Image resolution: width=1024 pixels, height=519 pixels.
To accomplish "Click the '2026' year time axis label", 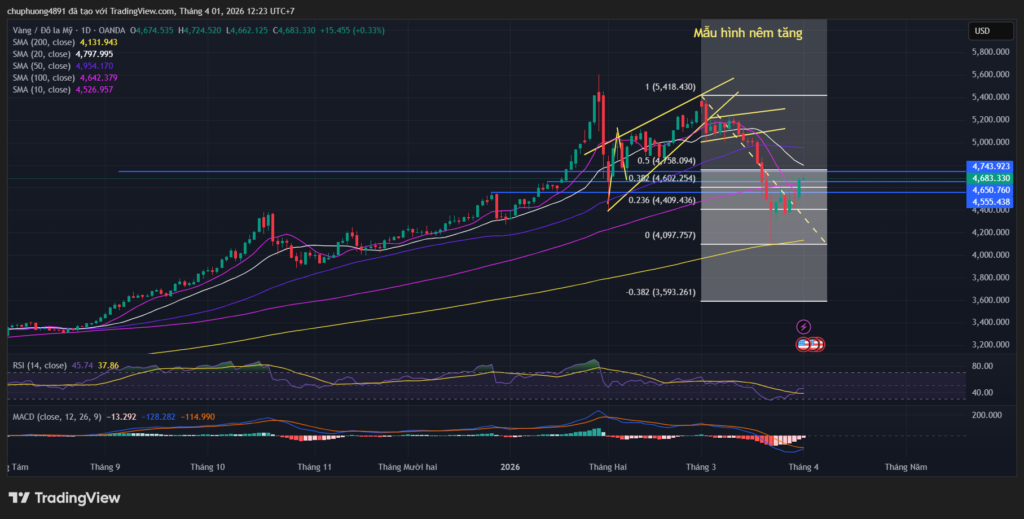I will pos(510,467).
